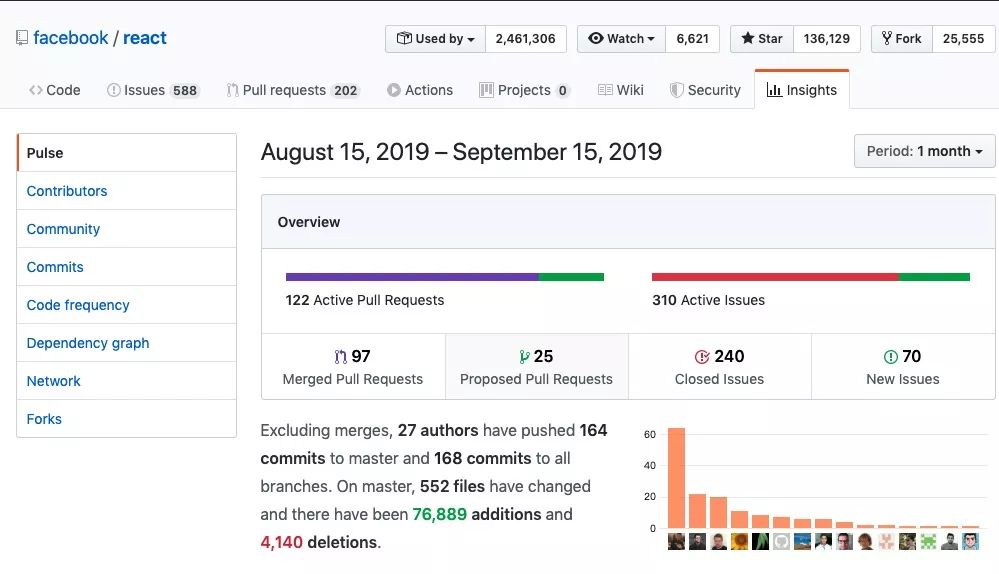Click the first contributor avatar under chart
Screen dimensions: 999x574
(x=676, y=541)
